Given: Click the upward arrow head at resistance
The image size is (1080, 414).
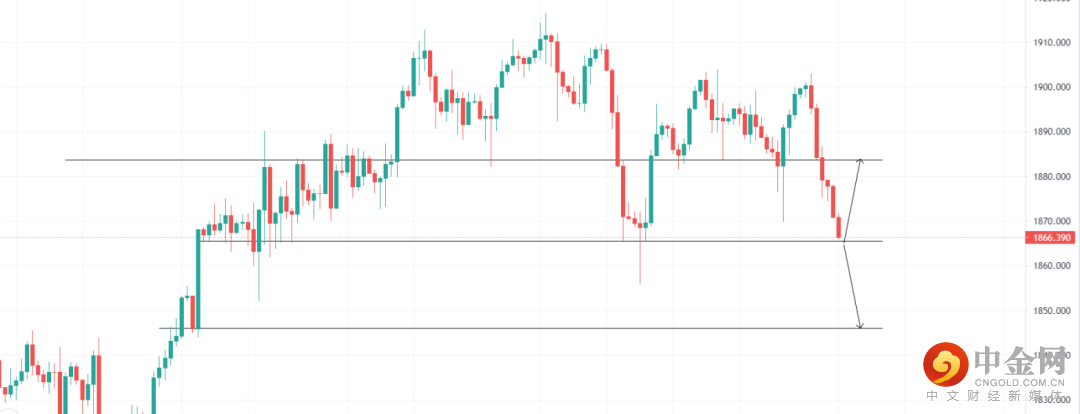Looking at the screenshot, I should point(859,162).
